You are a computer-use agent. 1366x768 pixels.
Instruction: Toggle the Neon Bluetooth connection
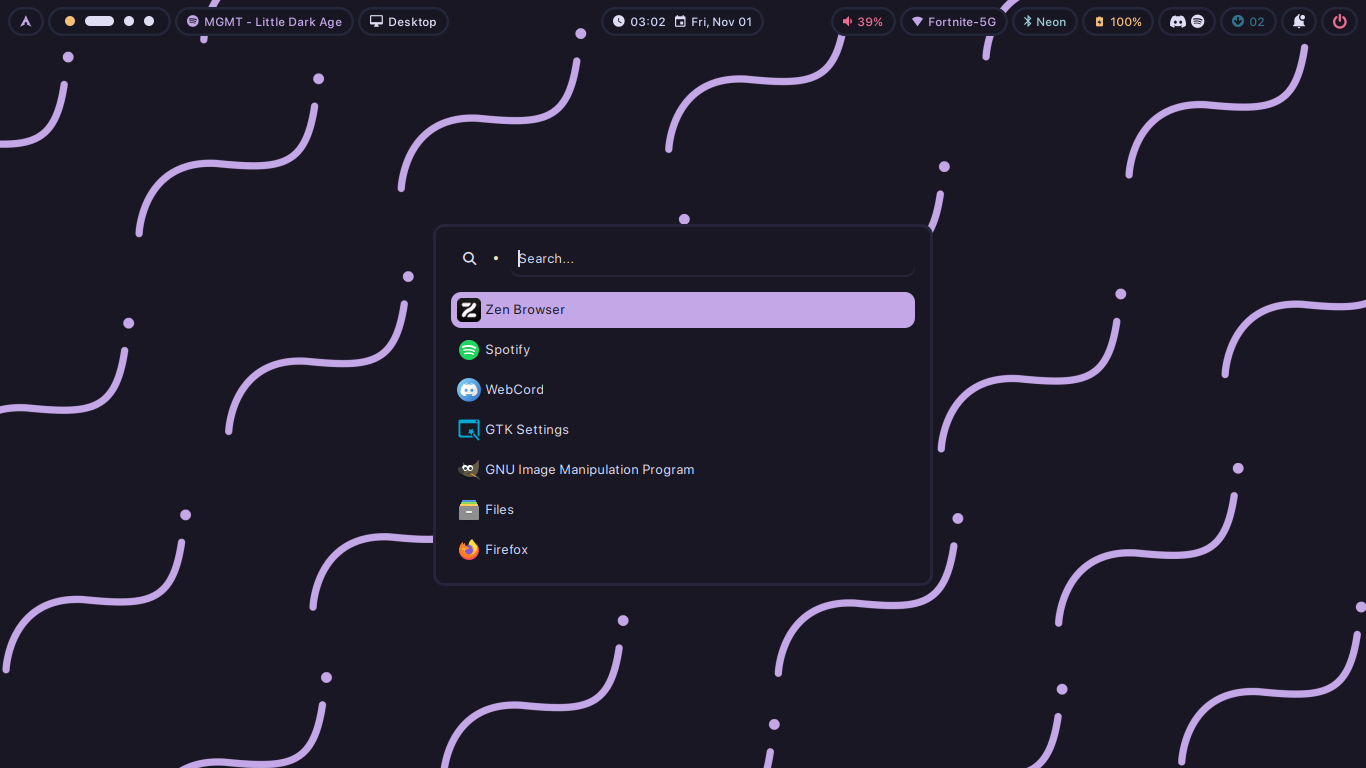[1044, 21]
